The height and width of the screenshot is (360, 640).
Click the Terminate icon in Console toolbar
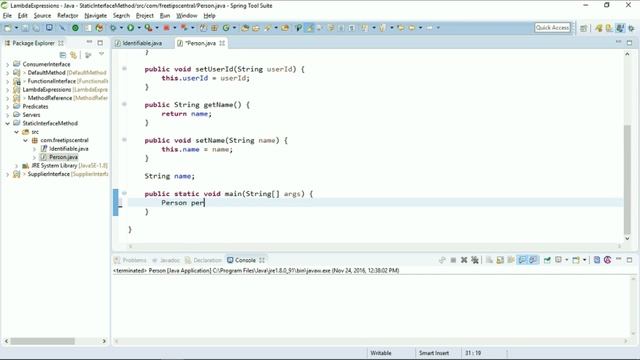(453, 260)
